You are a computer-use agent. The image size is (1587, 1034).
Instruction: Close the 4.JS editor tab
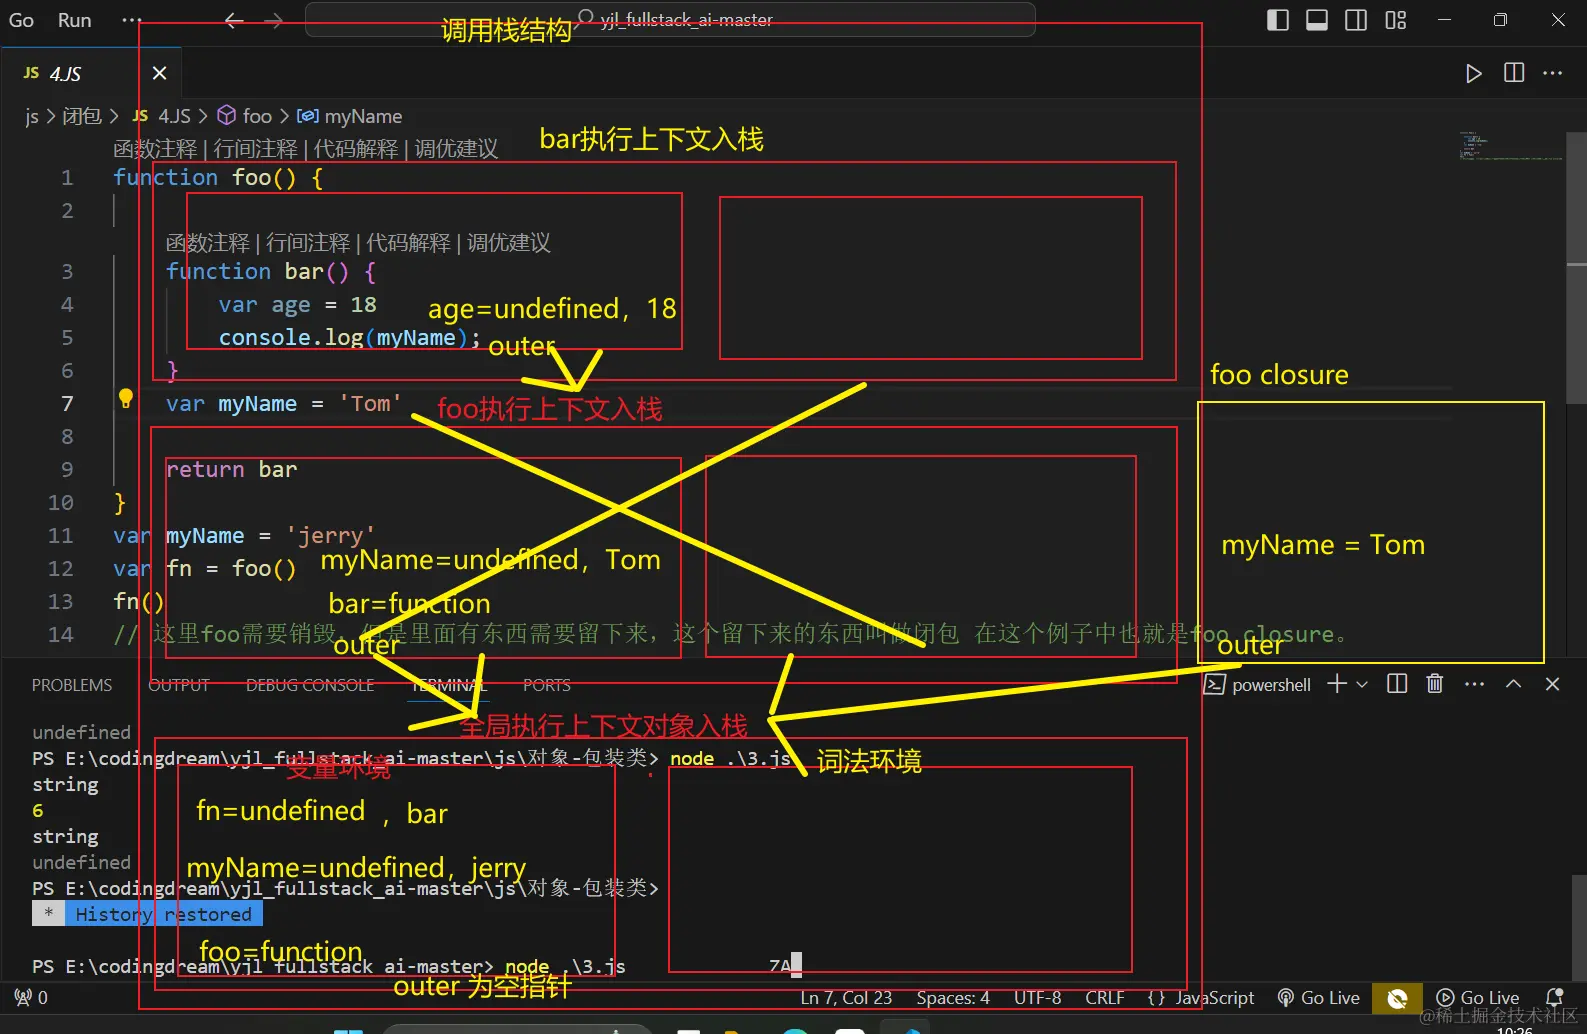point(159,73)
